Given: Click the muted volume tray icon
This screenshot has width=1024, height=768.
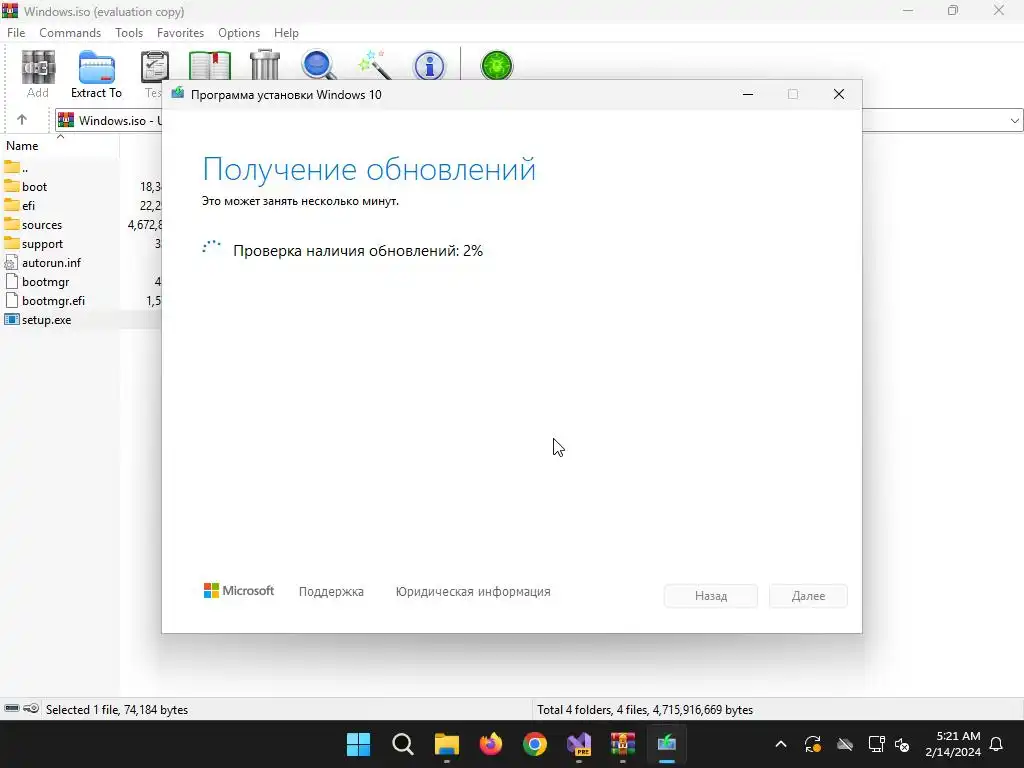Looking at the screenshot, I should tap(902, 744).
